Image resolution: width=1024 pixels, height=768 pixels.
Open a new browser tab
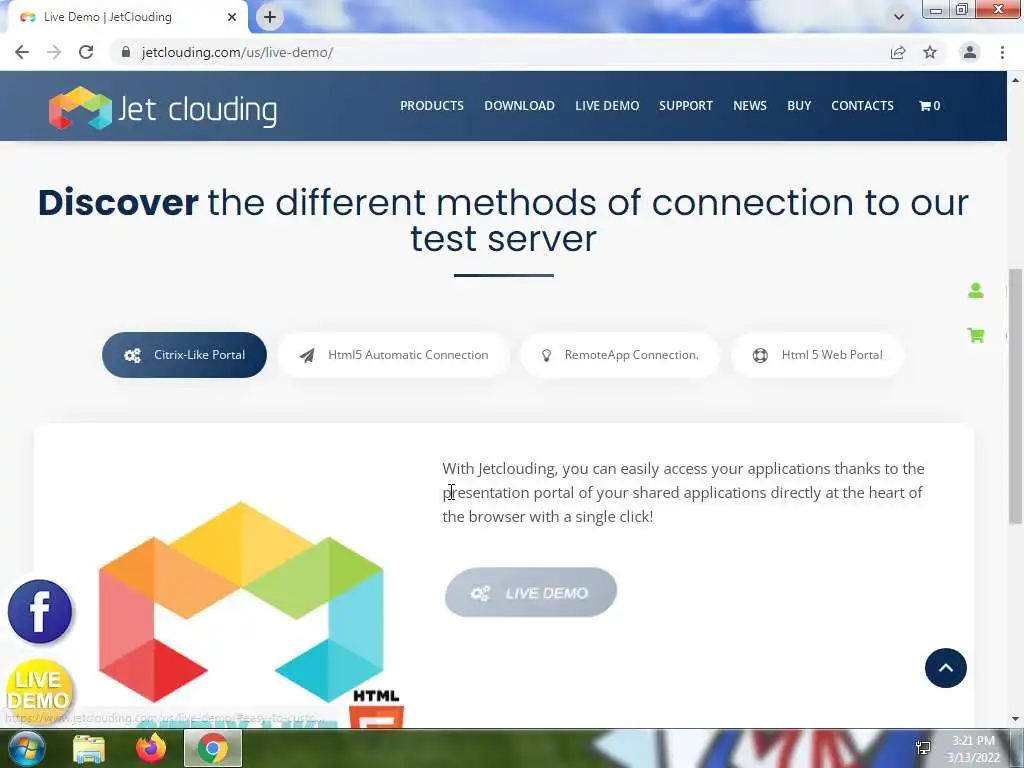coord(270,17)
